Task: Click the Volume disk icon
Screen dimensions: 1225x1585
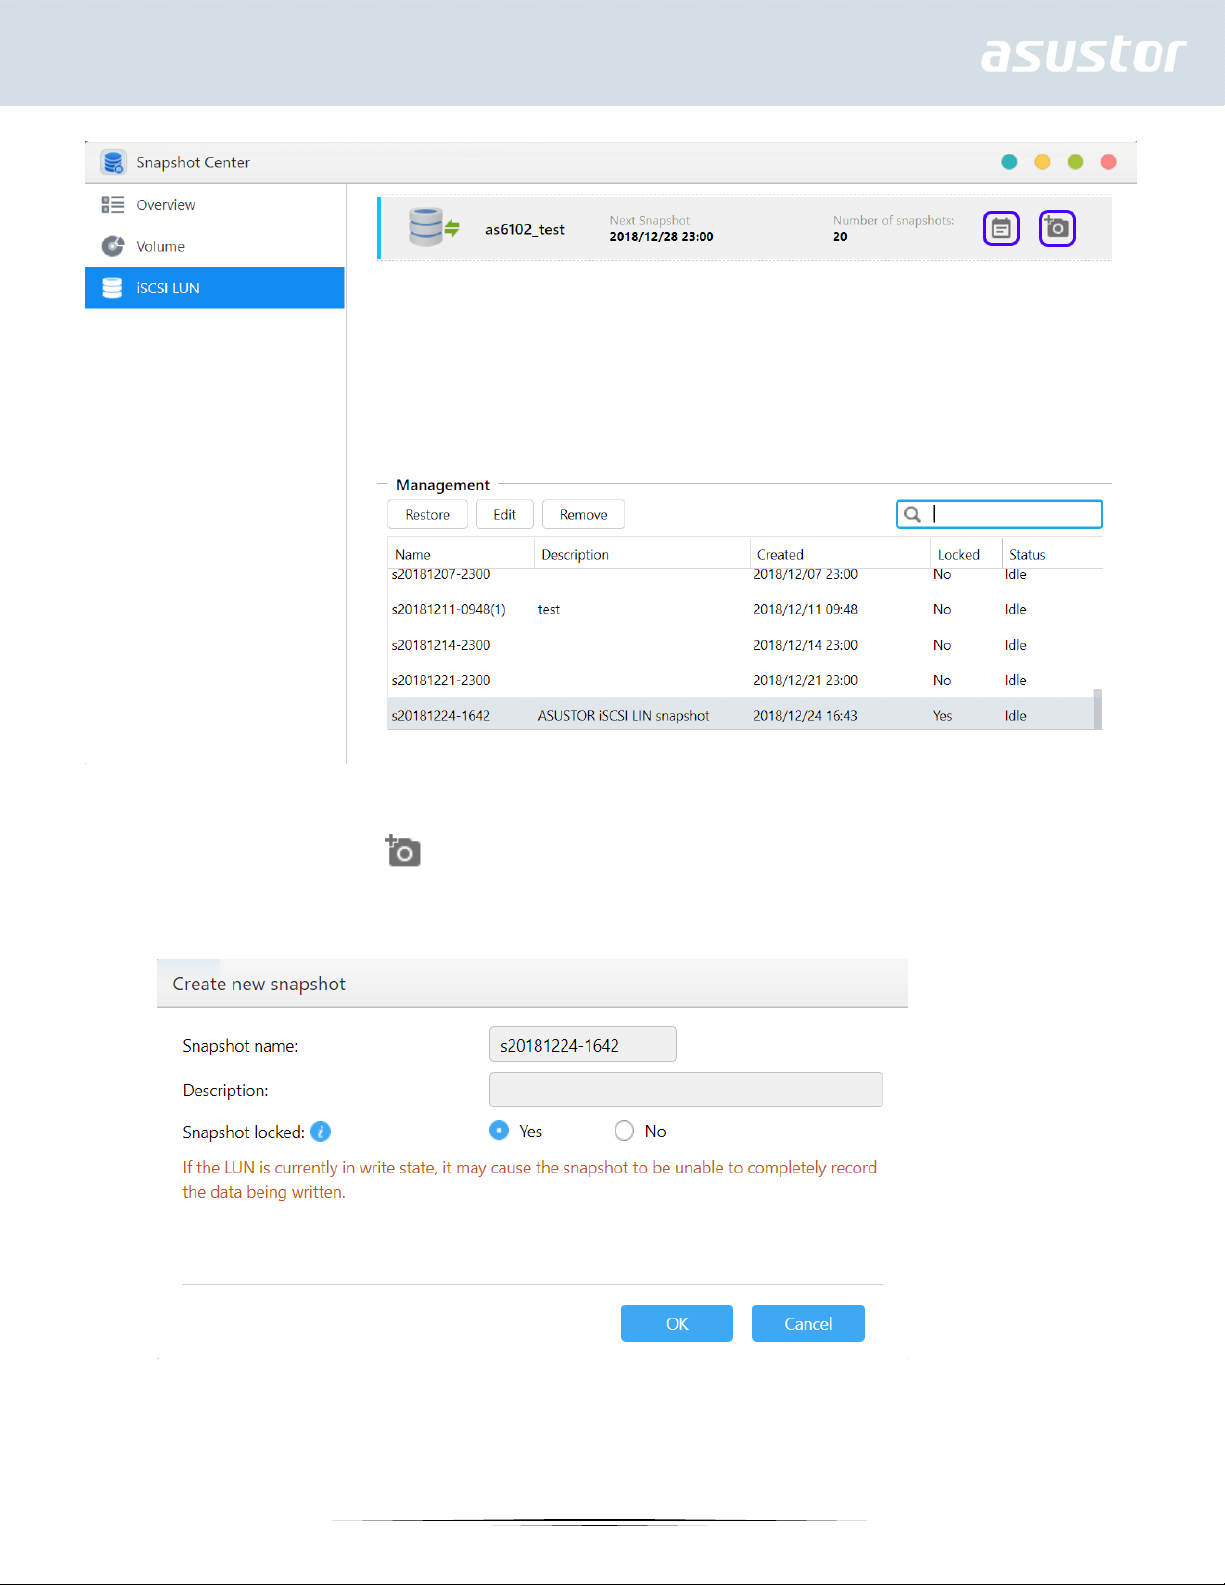Action: 113,246
